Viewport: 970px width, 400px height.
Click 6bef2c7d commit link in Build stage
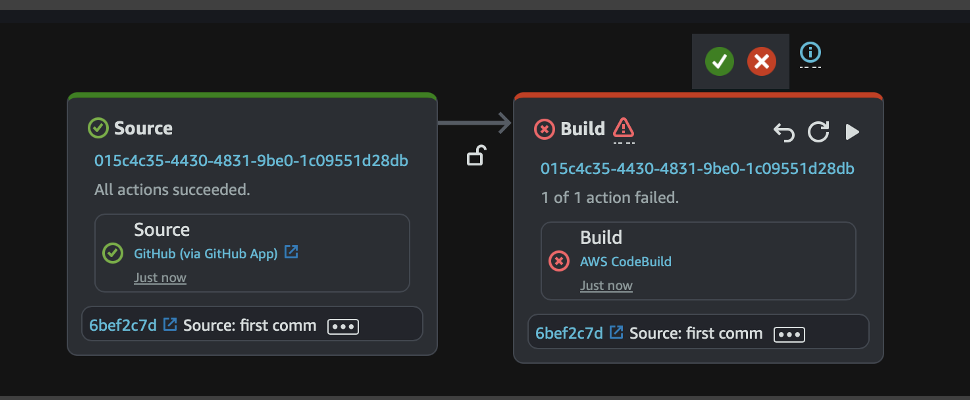point(569,333)
